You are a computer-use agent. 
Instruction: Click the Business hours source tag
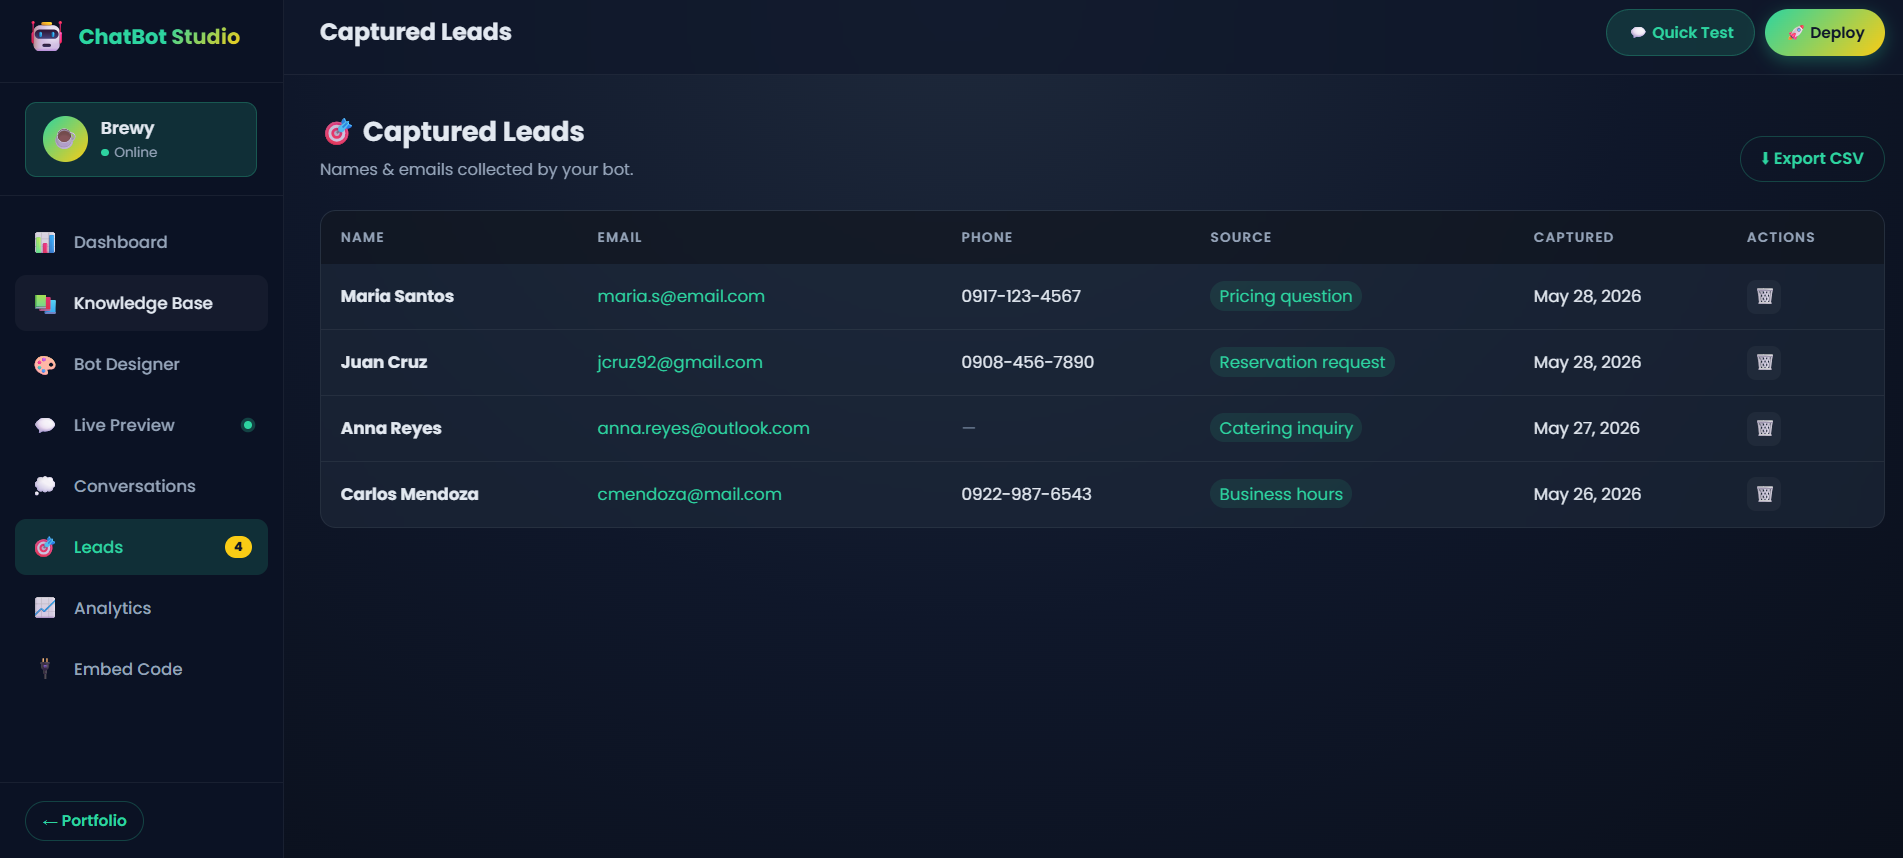tap(1281, 494)
